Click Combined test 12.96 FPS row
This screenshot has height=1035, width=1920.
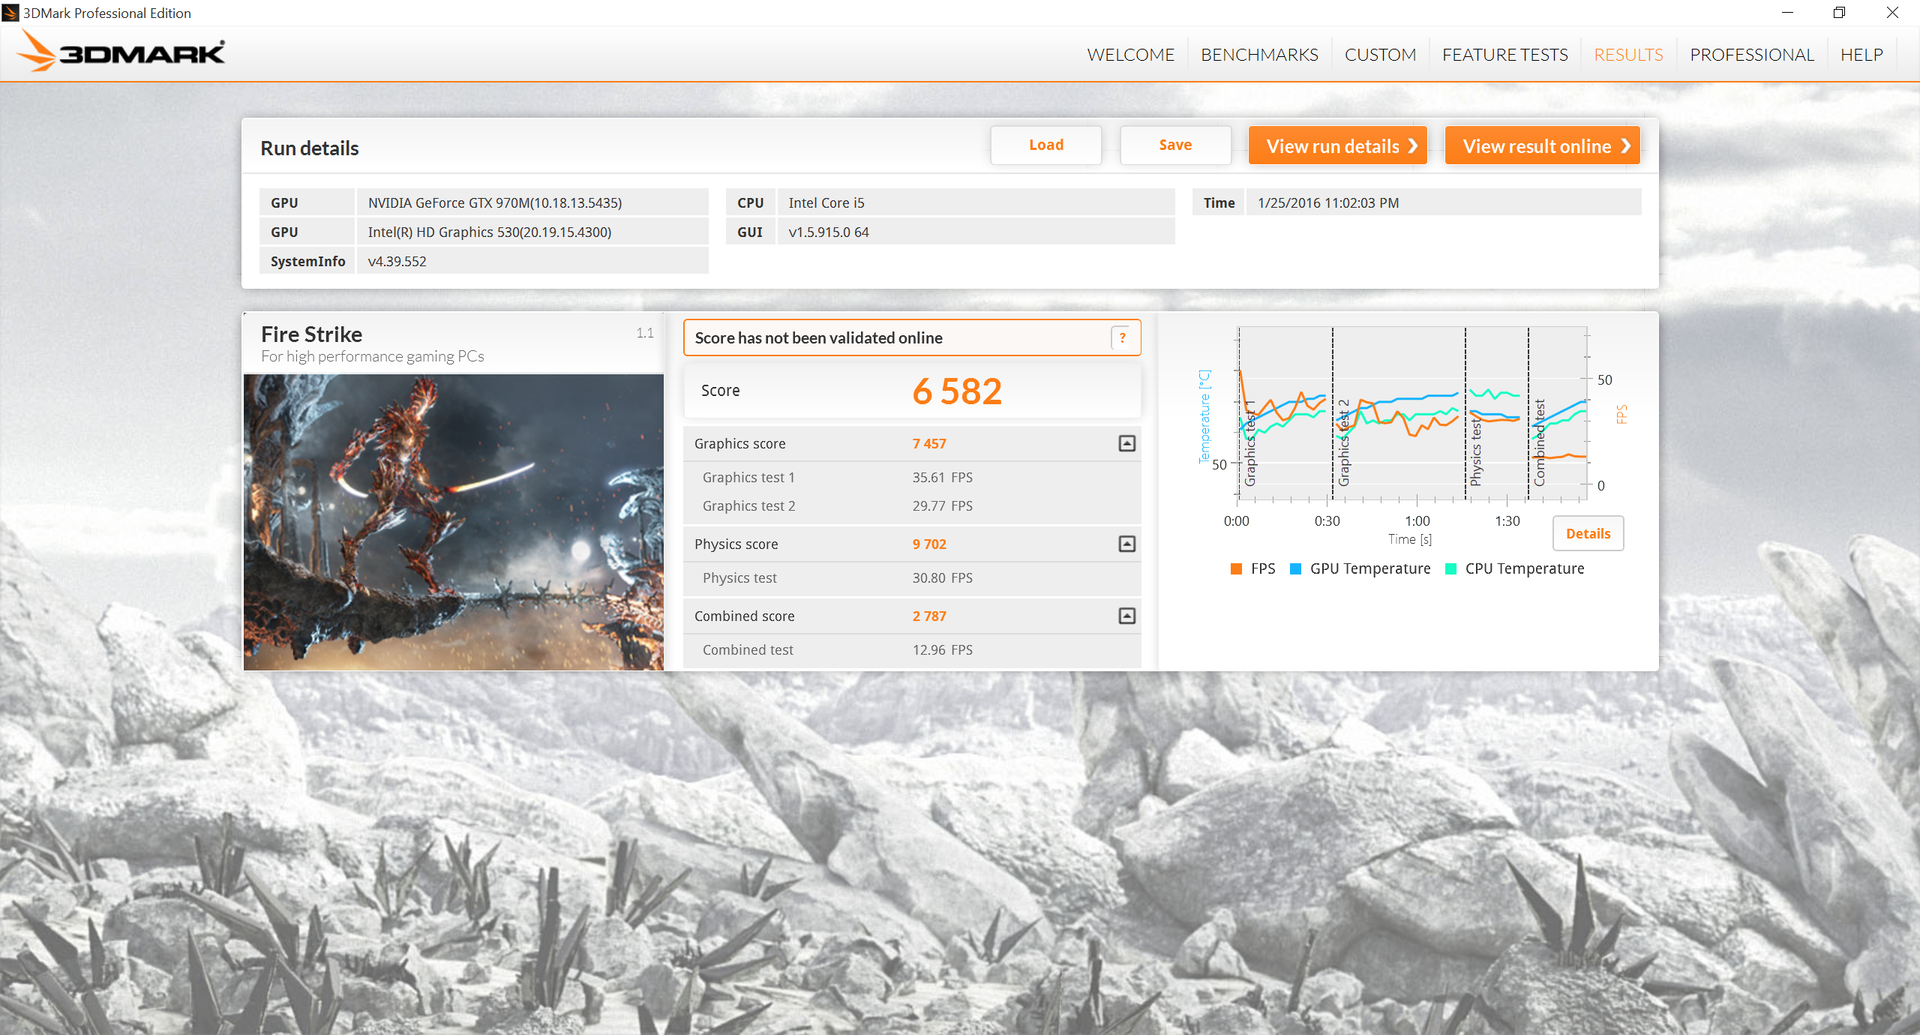point(912,650)
